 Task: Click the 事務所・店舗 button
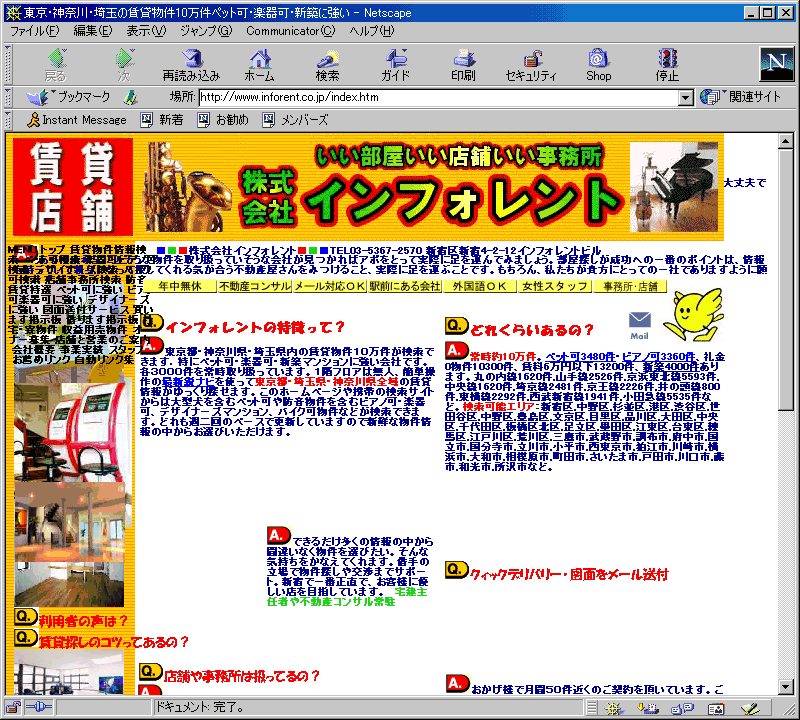click(630, 286)
